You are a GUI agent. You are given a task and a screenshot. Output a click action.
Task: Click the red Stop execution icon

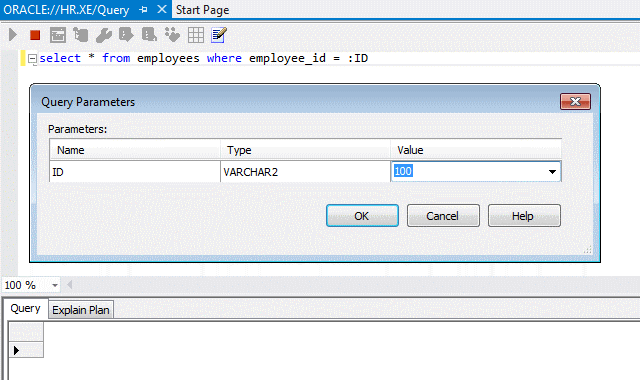point(35,36)
